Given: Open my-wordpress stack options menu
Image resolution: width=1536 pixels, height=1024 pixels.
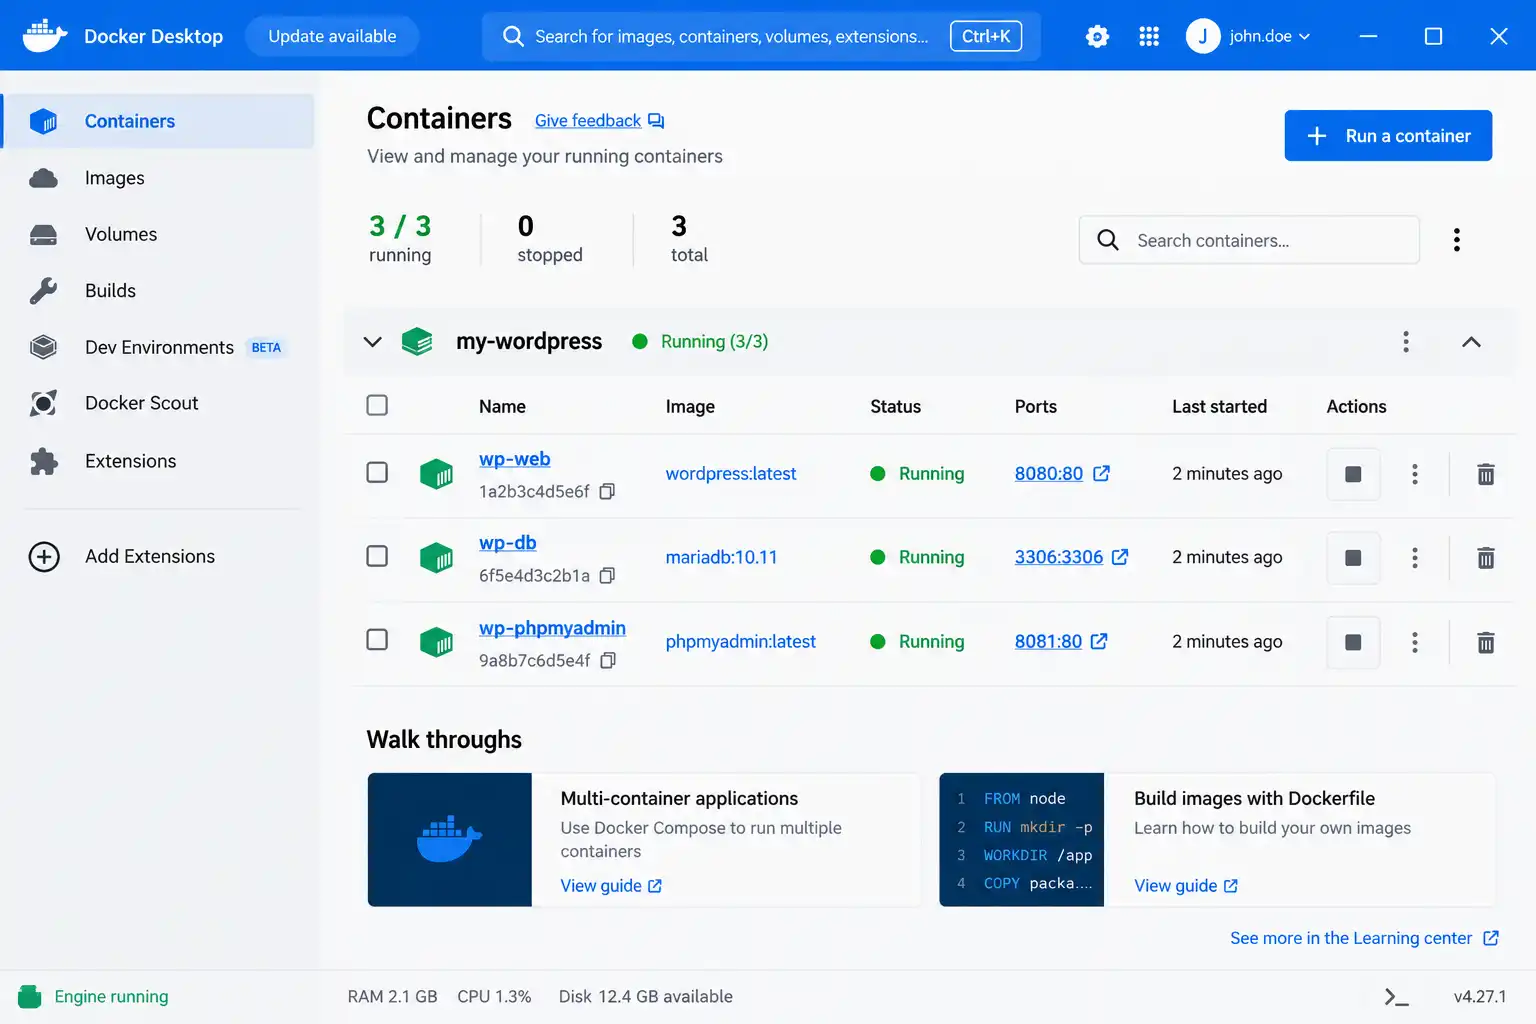Looking at the screenshot, I should point(1406,342).
